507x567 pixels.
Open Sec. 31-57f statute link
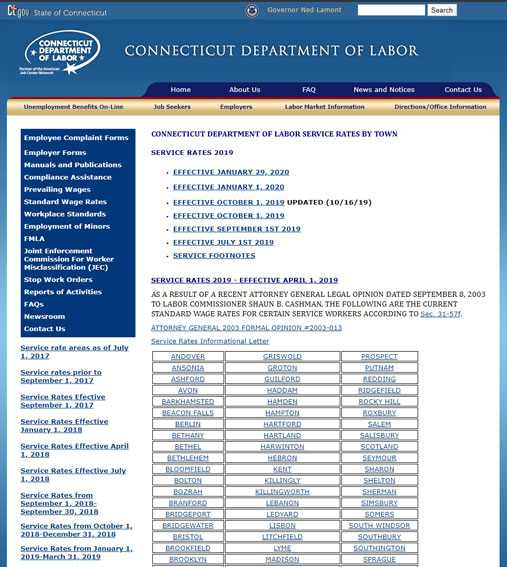click(440, 314)
